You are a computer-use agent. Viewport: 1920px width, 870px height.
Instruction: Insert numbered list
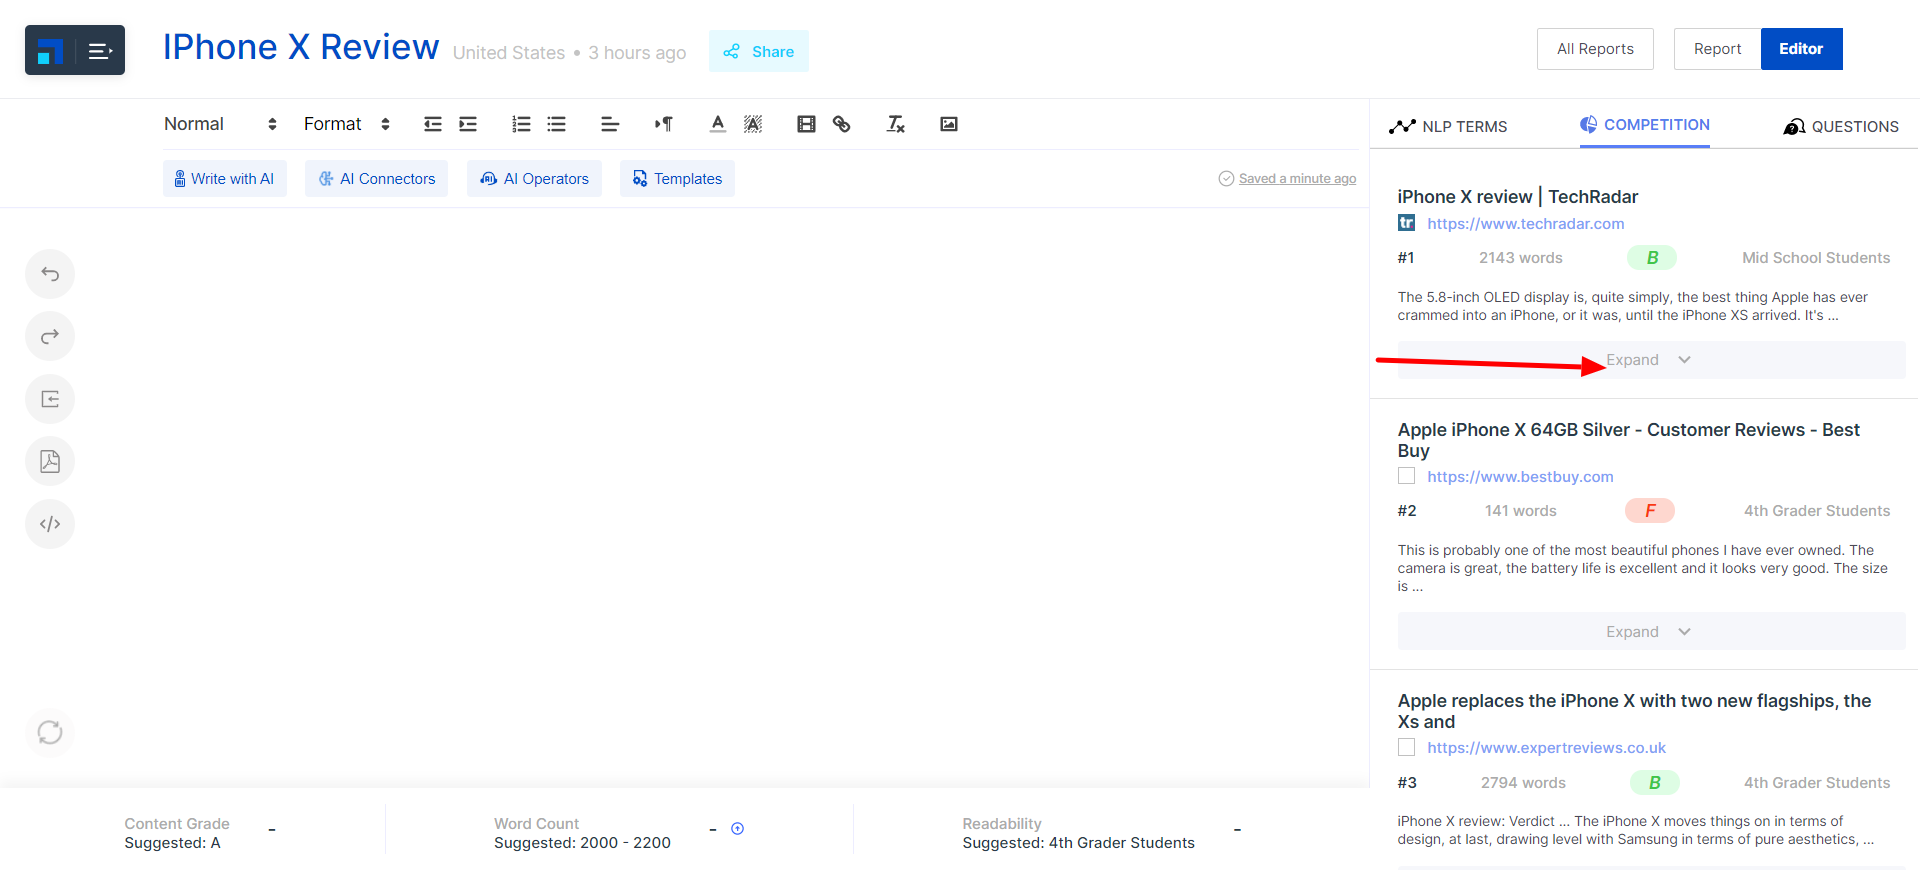[521, 124]
